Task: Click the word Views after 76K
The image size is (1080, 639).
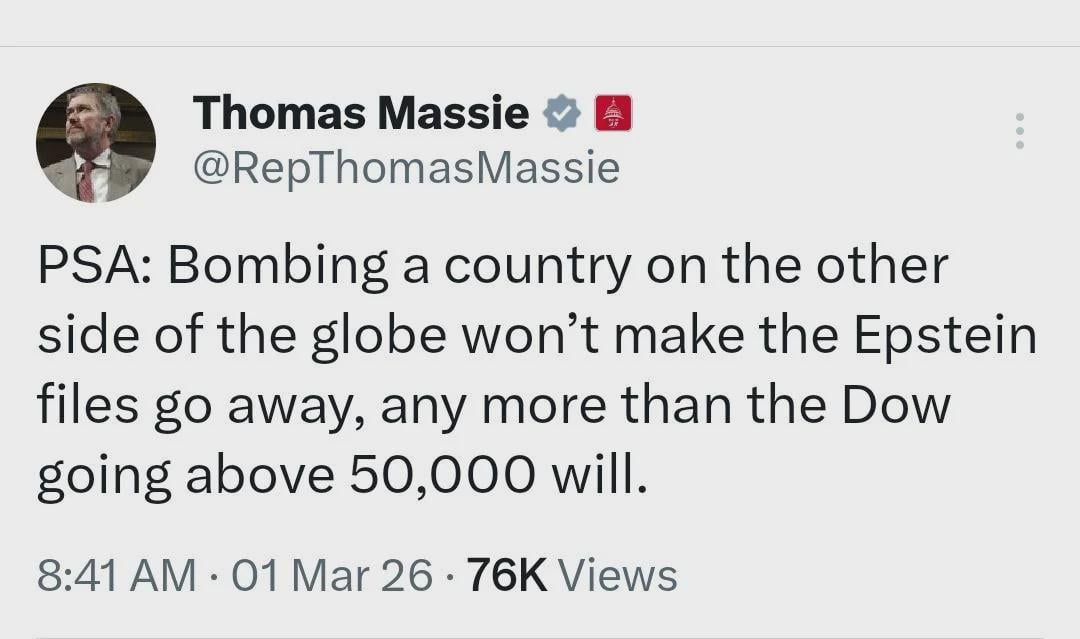Action: click(617, 575)
